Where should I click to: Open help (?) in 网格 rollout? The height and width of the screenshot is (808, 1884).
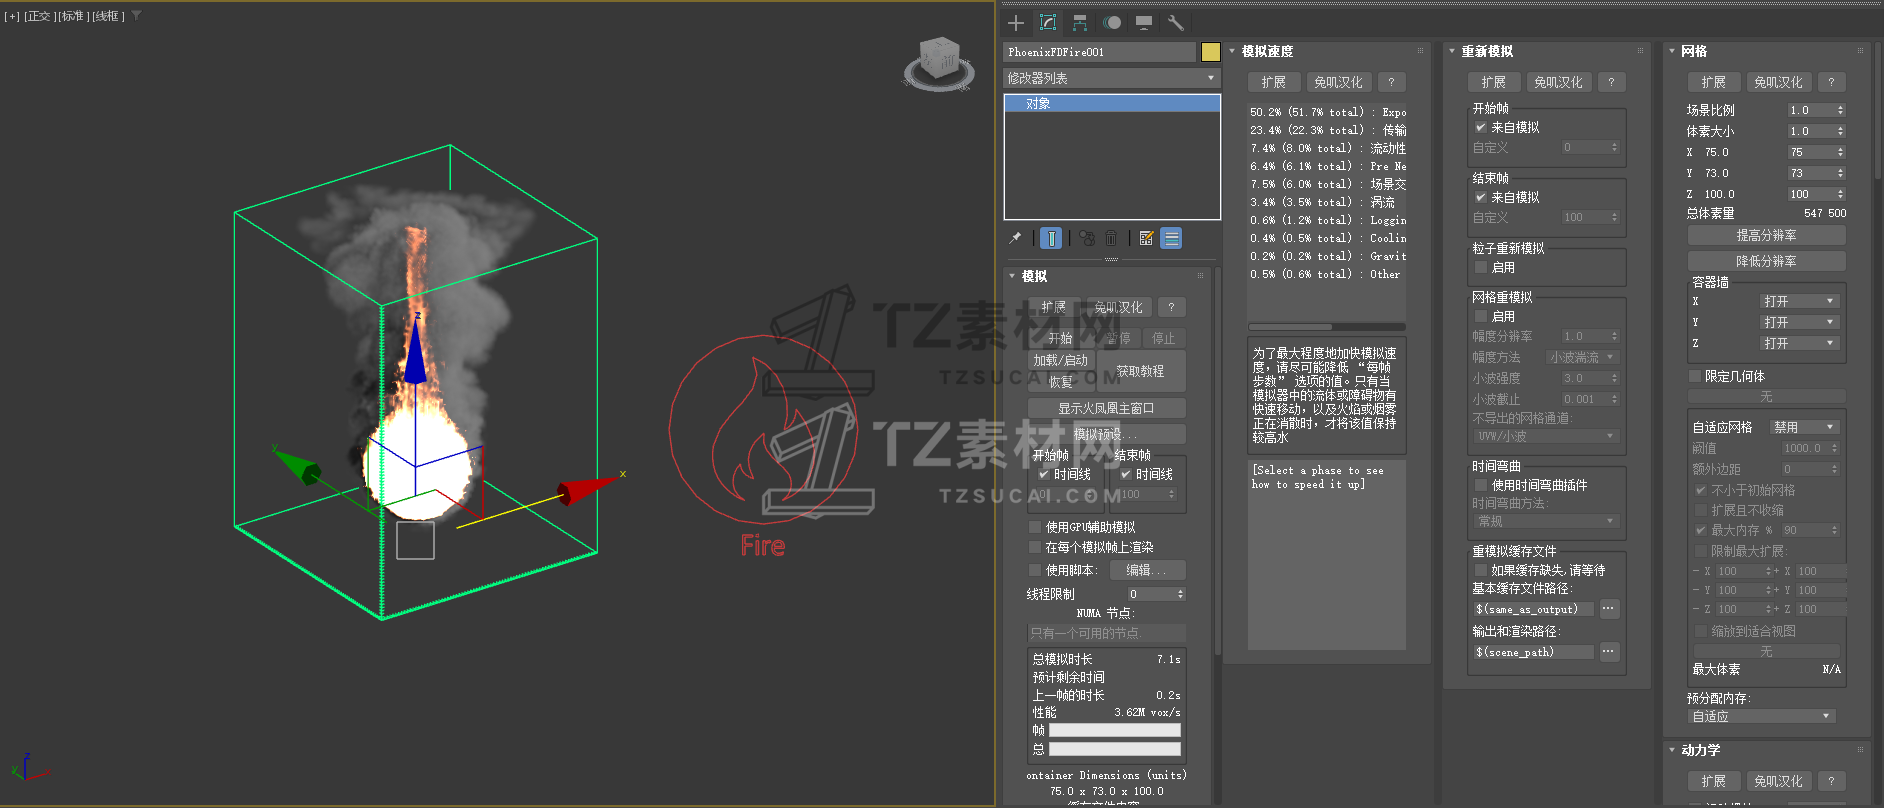click(x=1831, y=82)
